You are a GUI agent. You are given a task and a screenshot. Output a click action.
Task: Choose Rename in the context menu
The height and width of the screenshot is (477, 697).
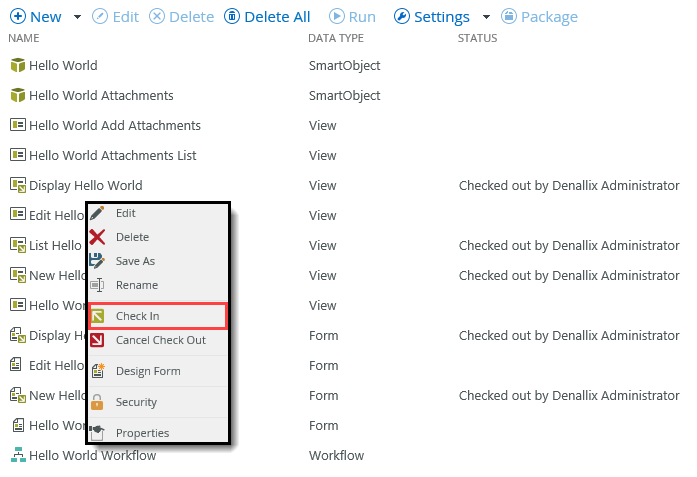136,285
